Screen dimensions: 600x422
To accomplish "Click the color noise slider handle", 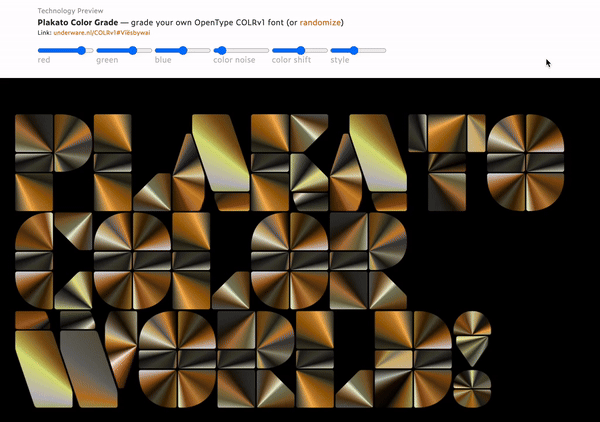I will pyautogui.click(x=221, y=50).
